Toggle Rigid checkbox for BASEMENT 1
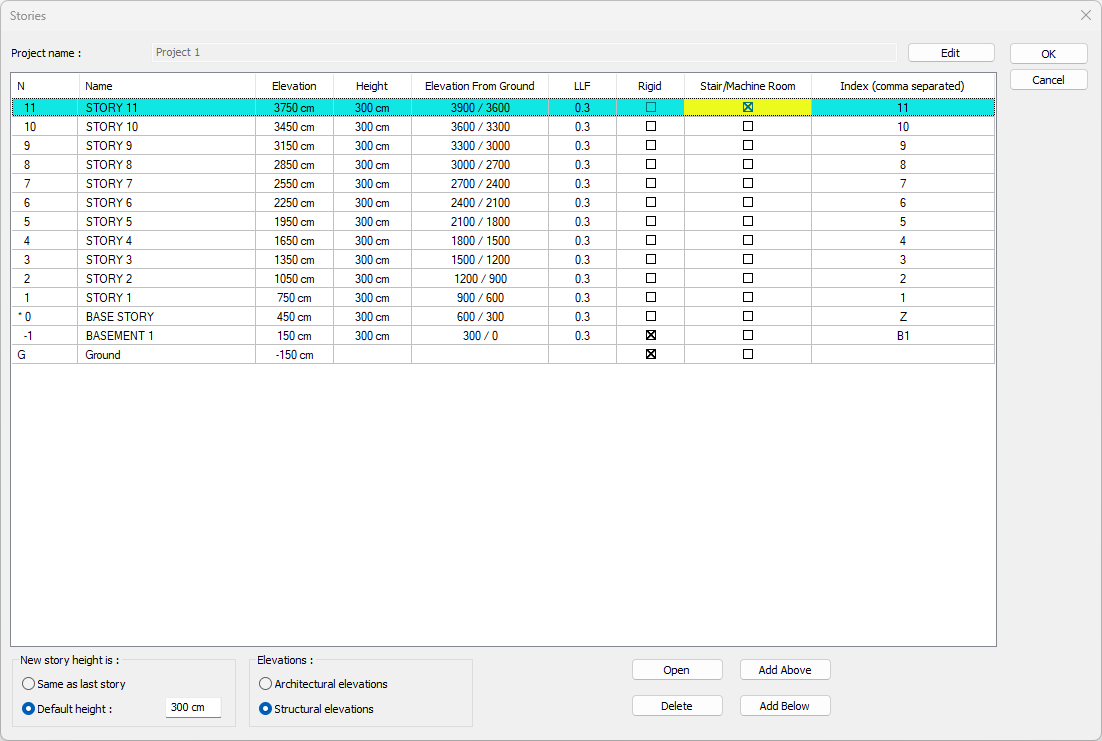Viewport: 1102px width, 741px height. 651,336
